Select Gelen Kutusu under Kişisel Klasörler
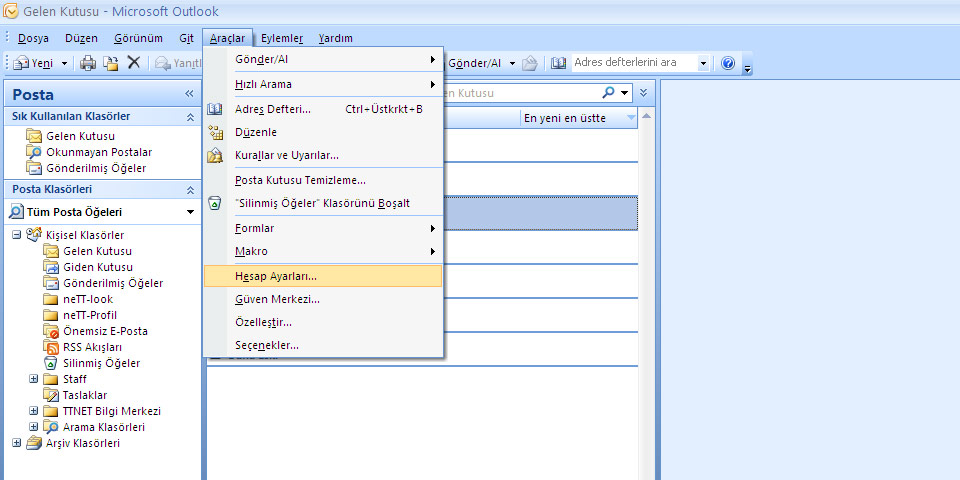Viewport: 960px width, 480px height. [97, 251]
